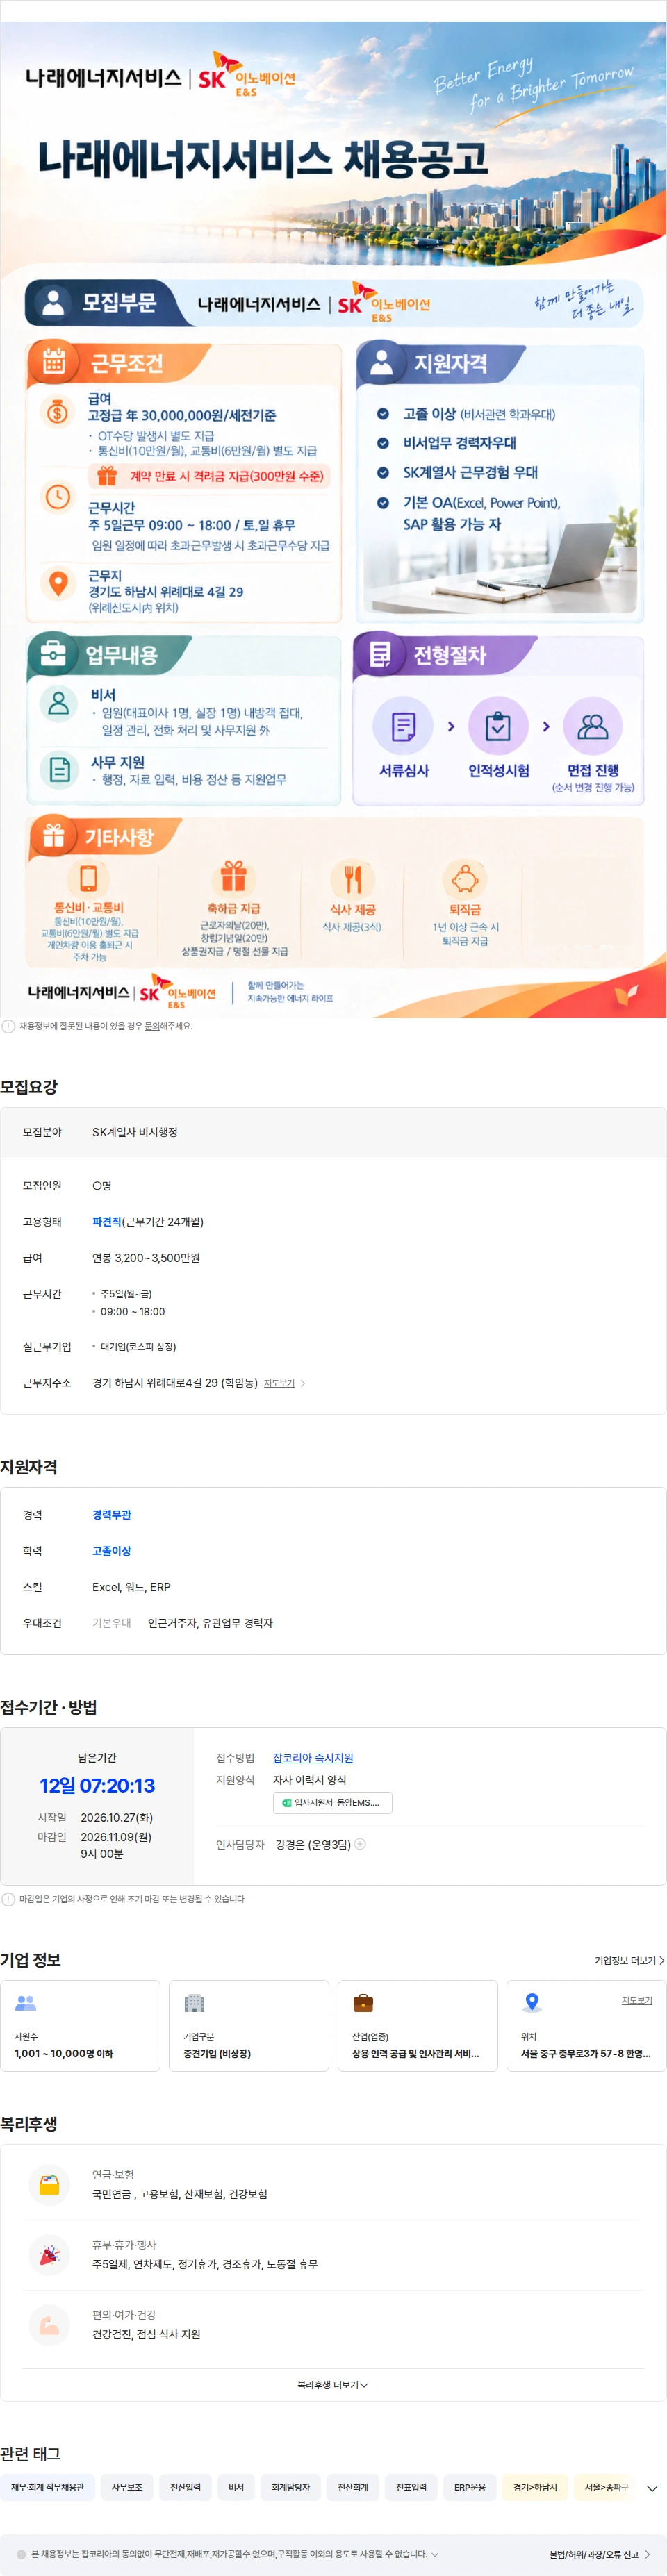Select the 재무·회계 직무채용관 tag
The image size is (667, 2576).
point(48,2487)
